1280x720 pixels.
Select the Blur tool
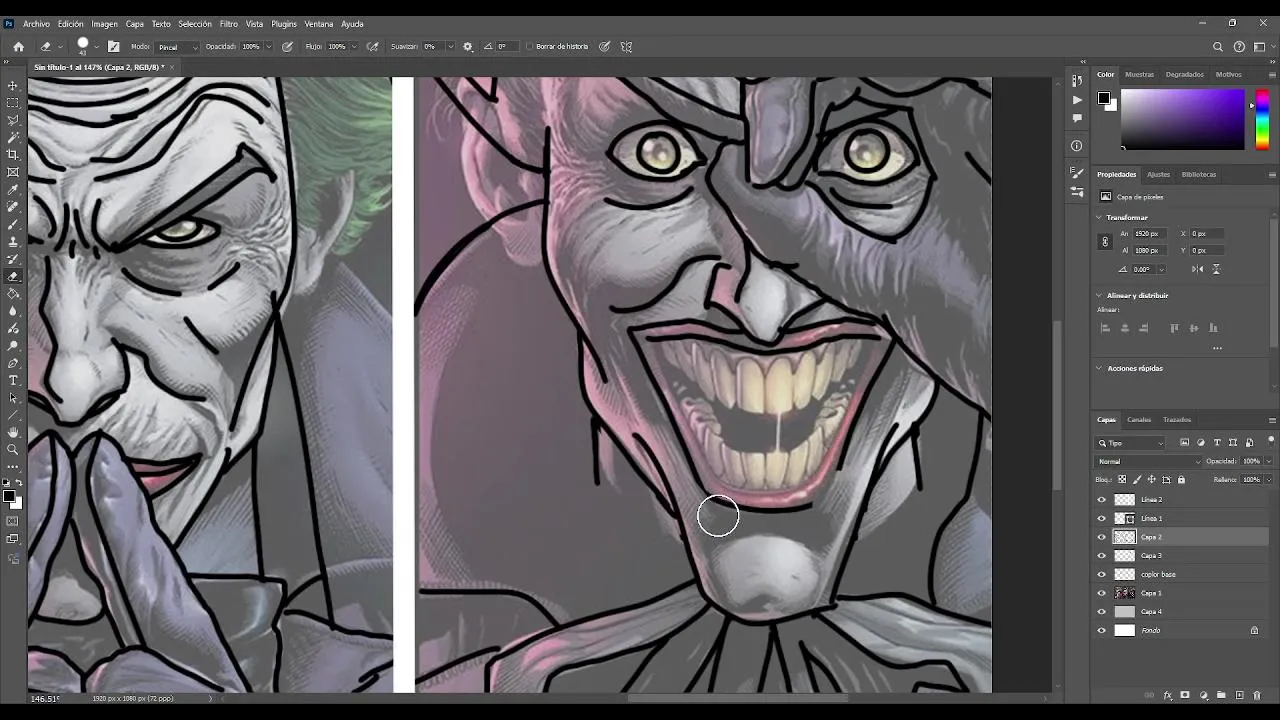tap(13, 311)
